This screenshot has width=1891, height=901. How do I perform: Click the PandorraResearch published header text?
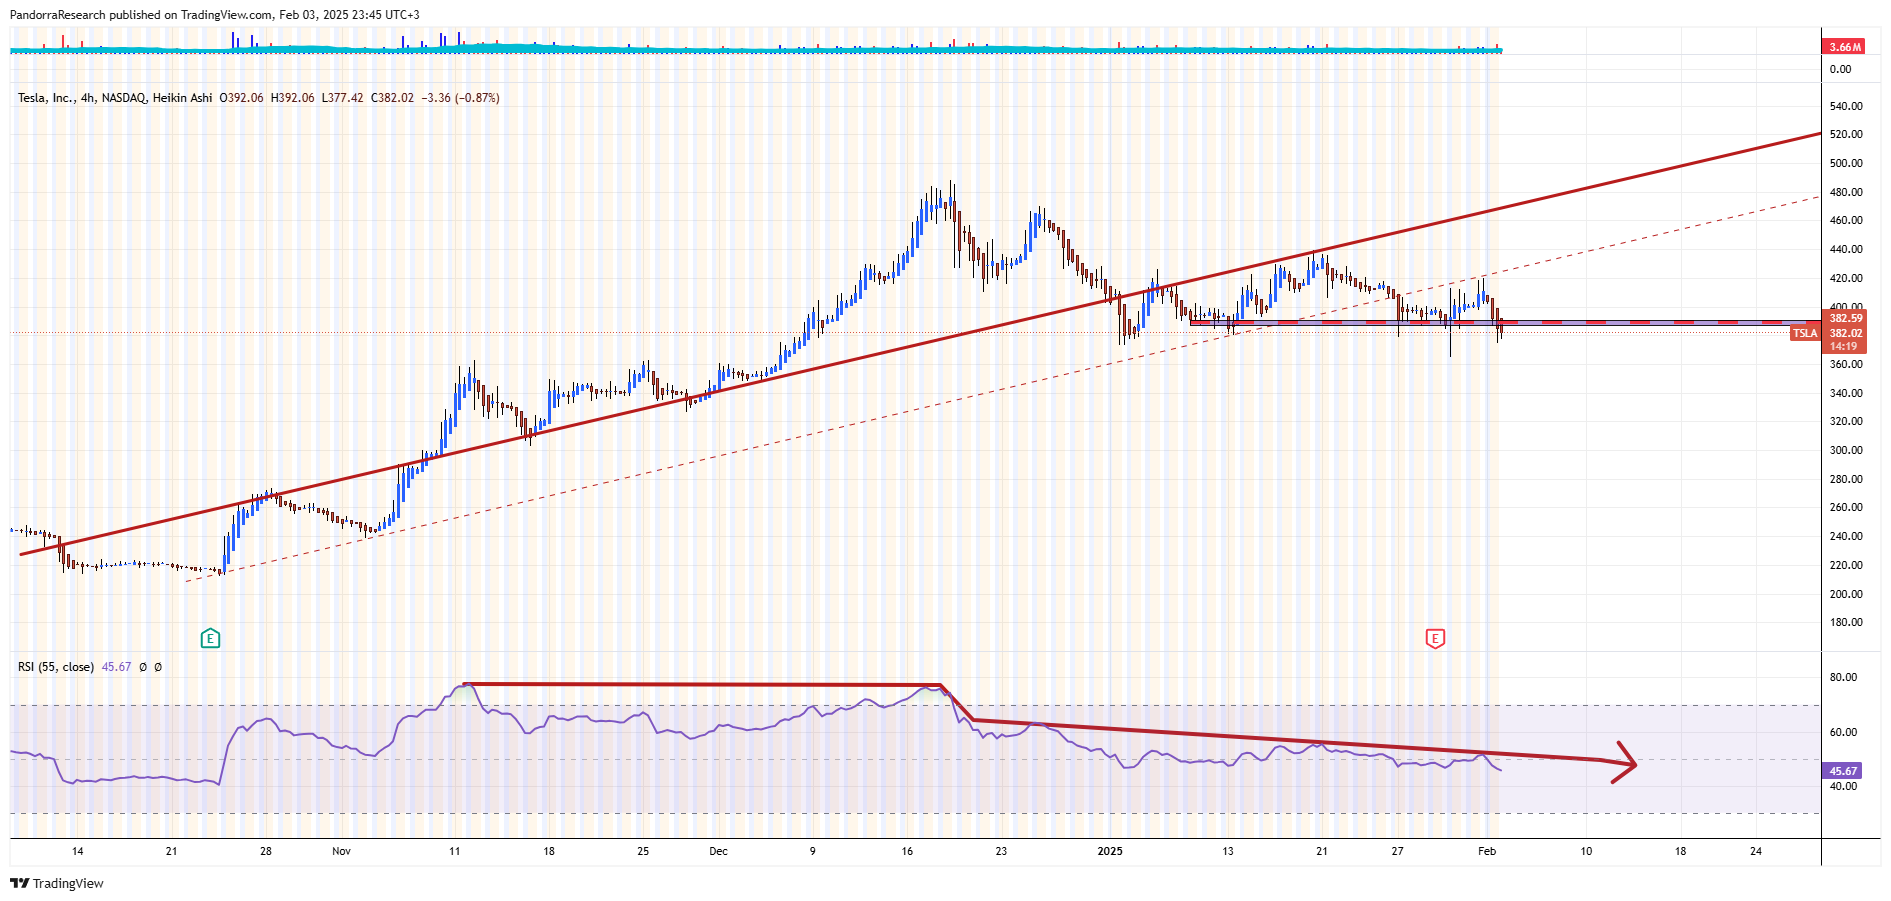click(214, 15)
